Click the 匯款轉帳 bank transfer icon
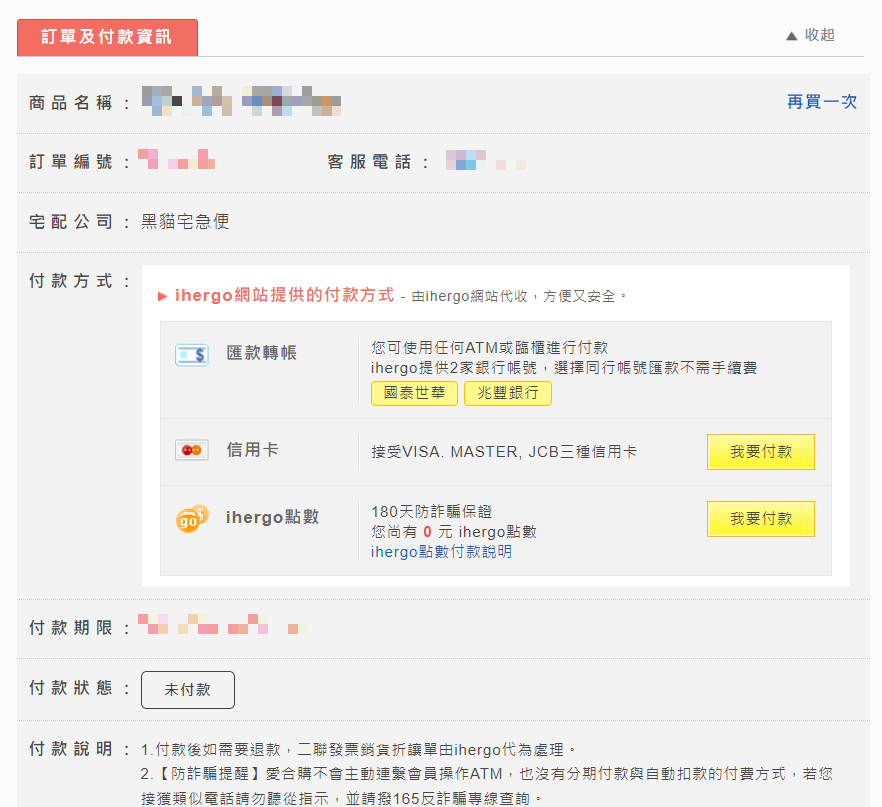Image resolution: width=882 pixels, height=807 pixels. (x=192, y=355)
